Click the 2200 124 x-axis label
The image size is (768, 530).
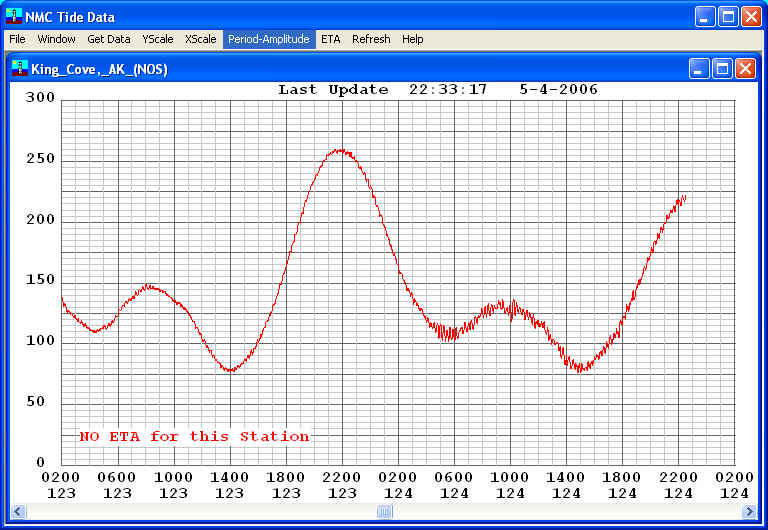pyautogui.click(x=678, y=485)
